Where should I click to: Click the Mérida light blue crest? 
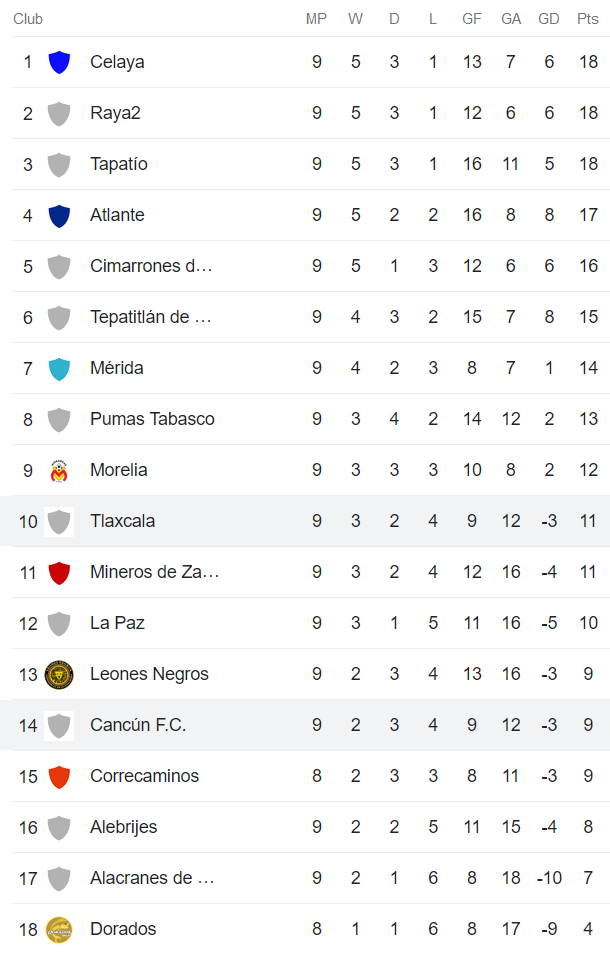click(59, 368)
